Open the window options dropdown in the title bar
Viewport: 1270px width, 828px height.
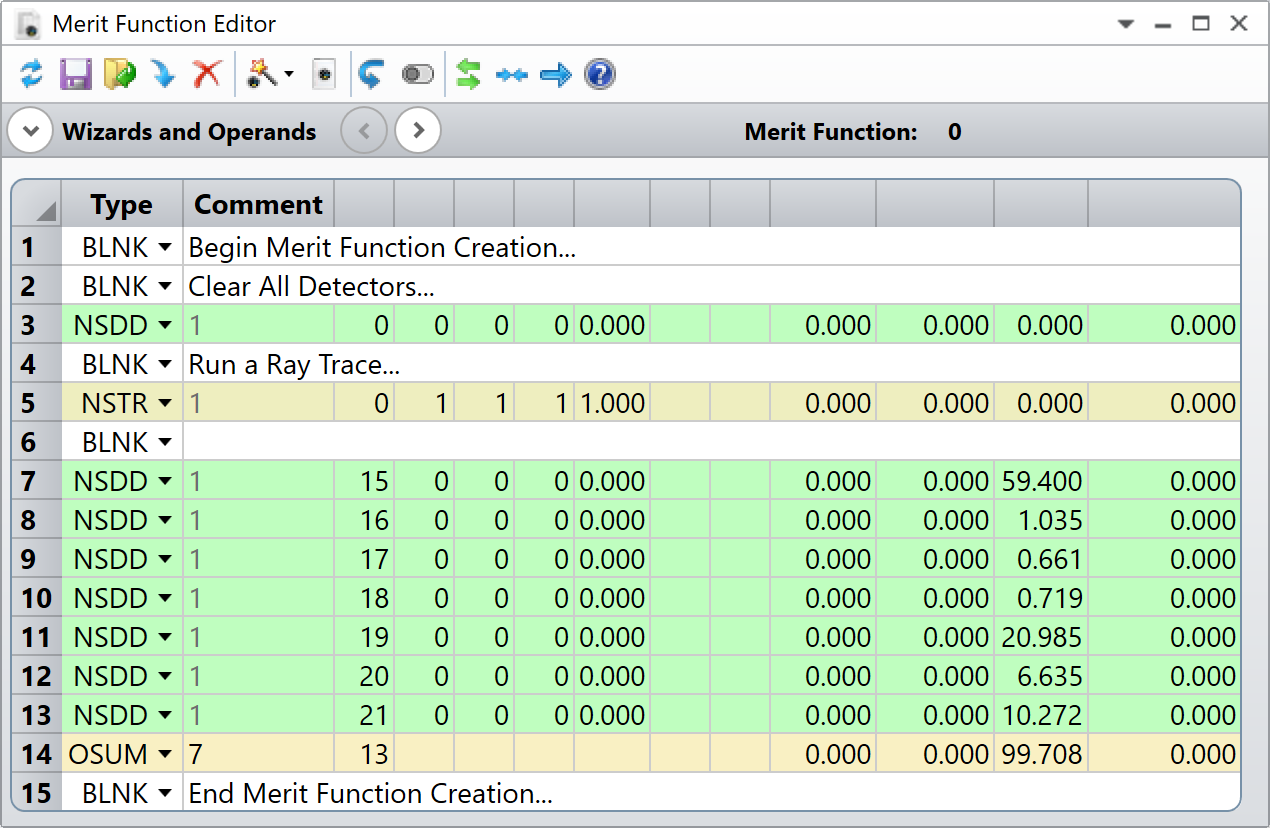1127,24
